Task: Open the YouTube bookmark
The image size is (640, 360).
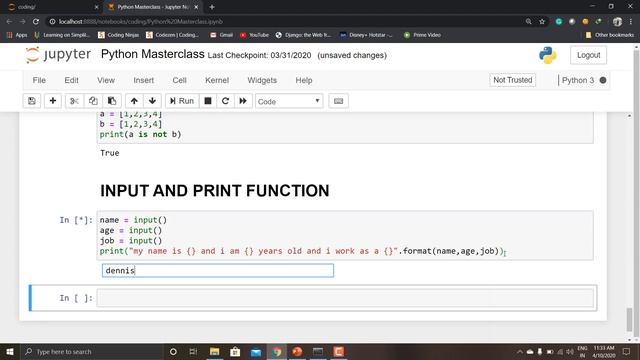Action: pyautogui.click(x=254, y=35)
